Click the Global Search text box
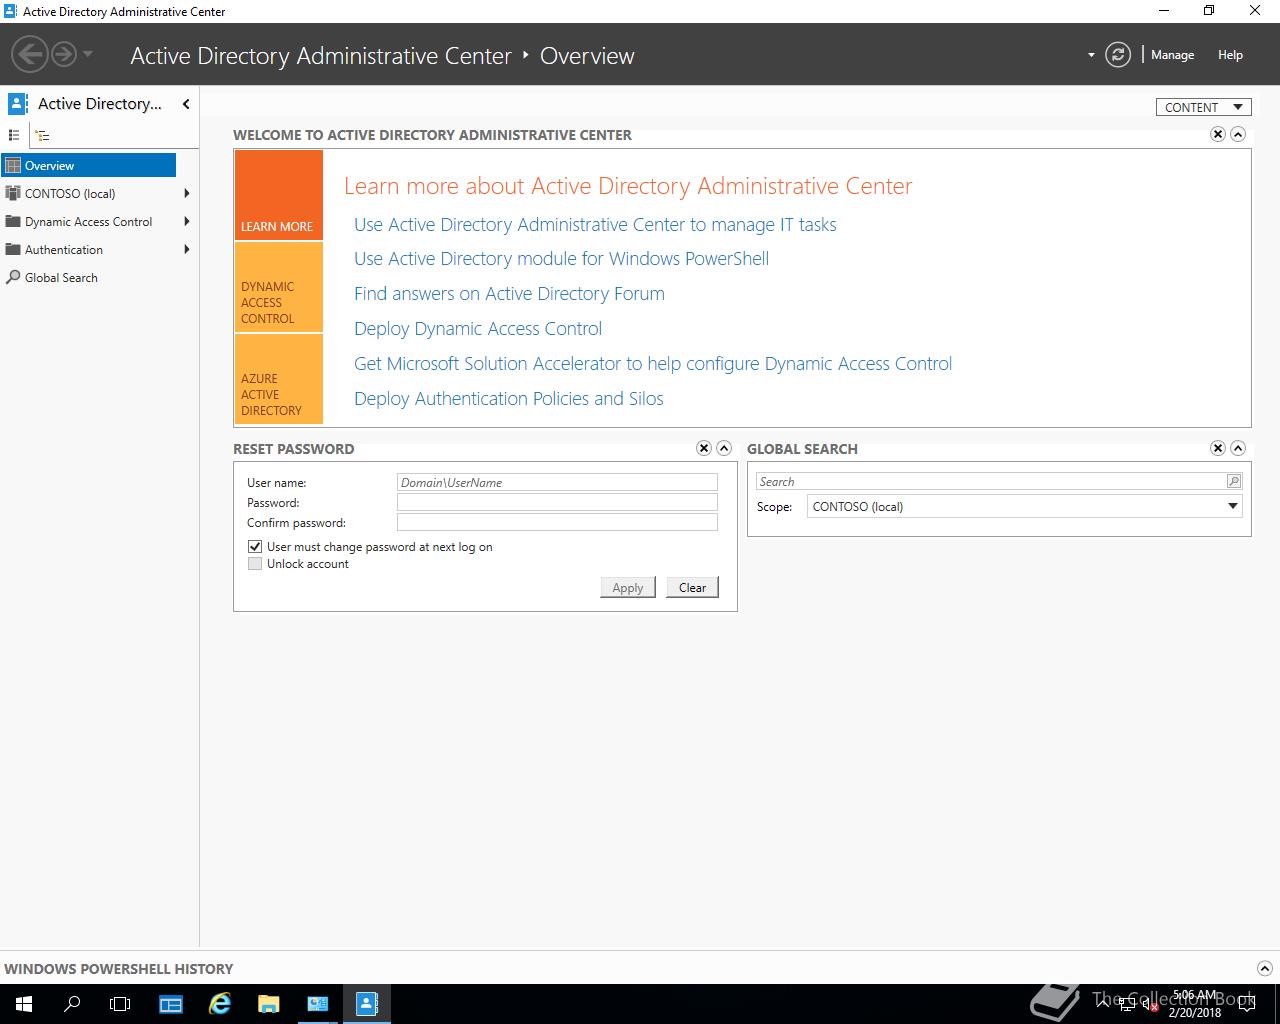The image size is (1280, 1024). click(x=990, y=481)
